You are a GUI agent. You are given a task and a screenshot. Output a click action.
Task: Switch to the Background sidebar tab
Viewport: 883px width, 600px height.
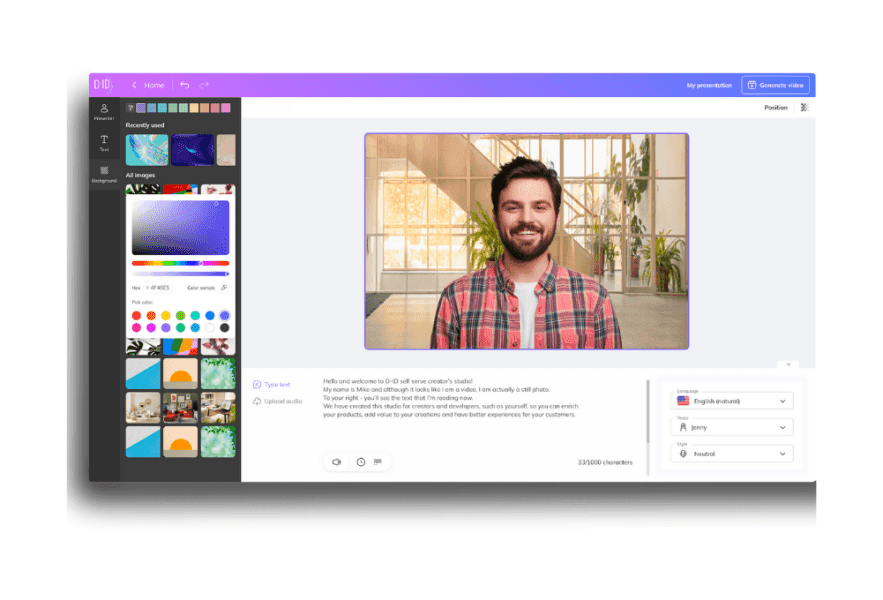click(104, 174)
